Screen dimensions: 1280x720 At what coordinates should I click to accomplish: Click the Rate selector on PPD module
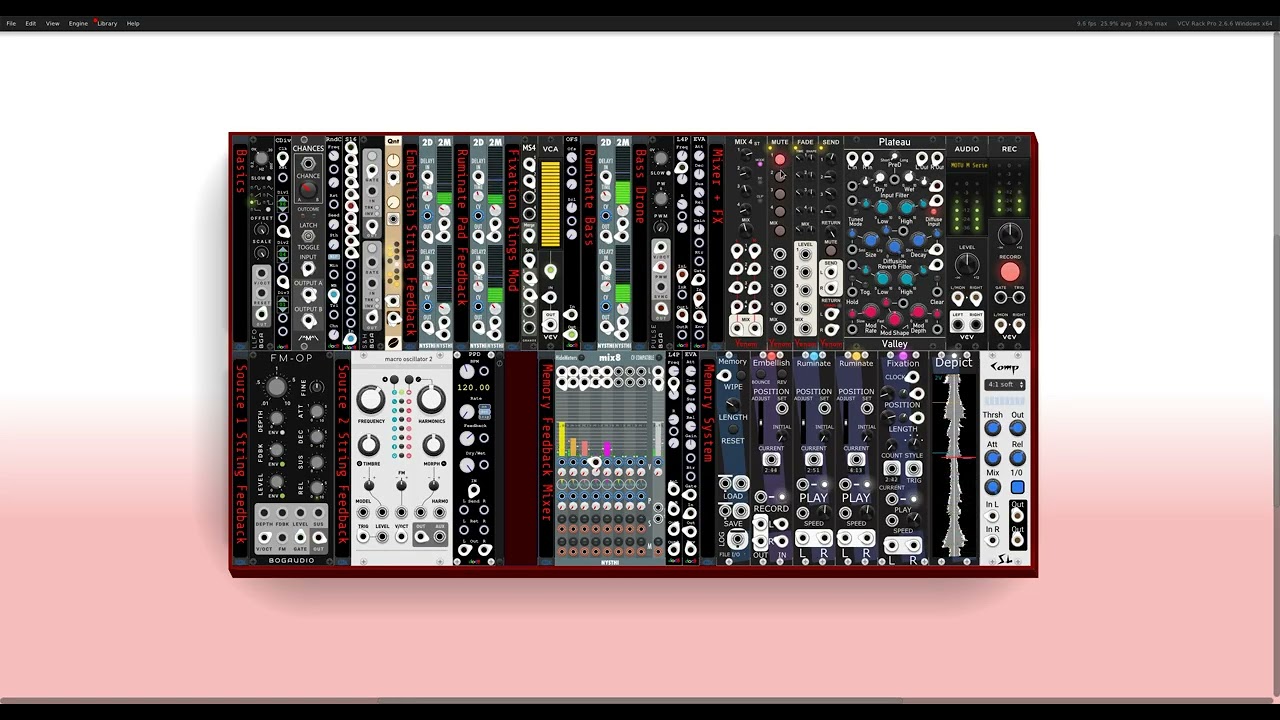coord(484,411)
